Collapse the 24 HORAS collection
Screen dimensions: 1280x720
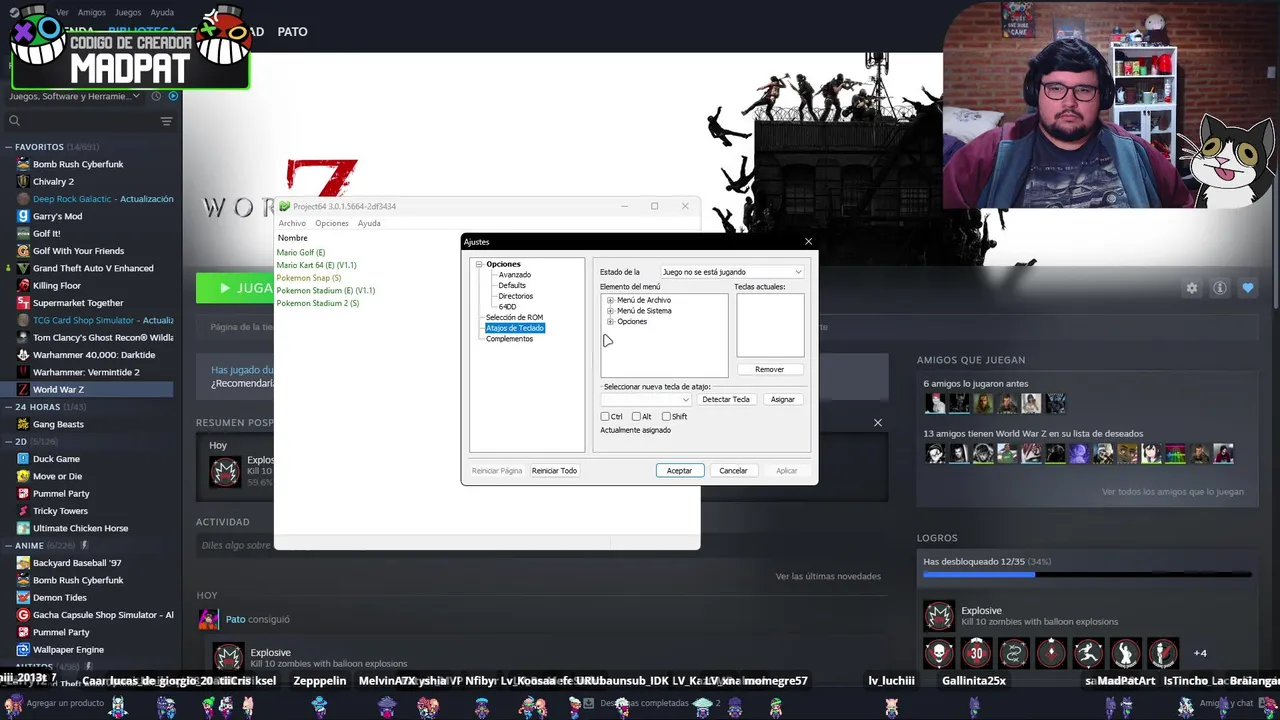(x=8, y=407)
